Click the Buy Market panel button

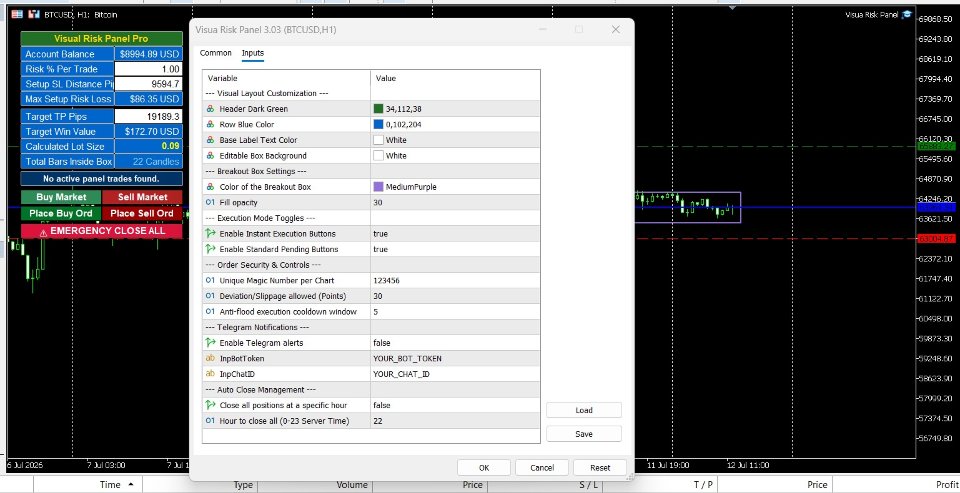[61, 197]
